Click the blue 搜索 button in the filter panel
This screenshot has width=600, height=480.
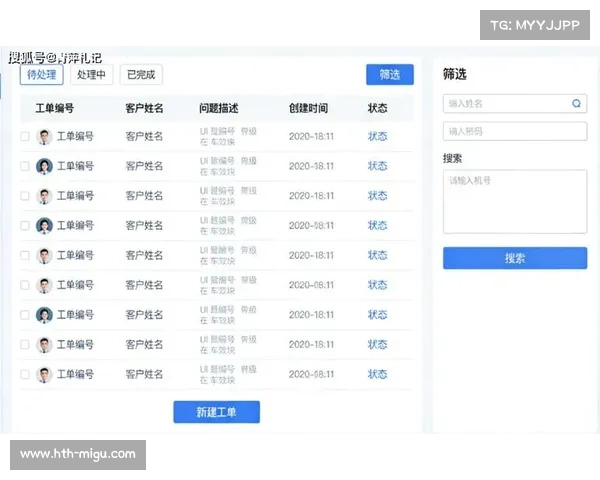(515, 258)
